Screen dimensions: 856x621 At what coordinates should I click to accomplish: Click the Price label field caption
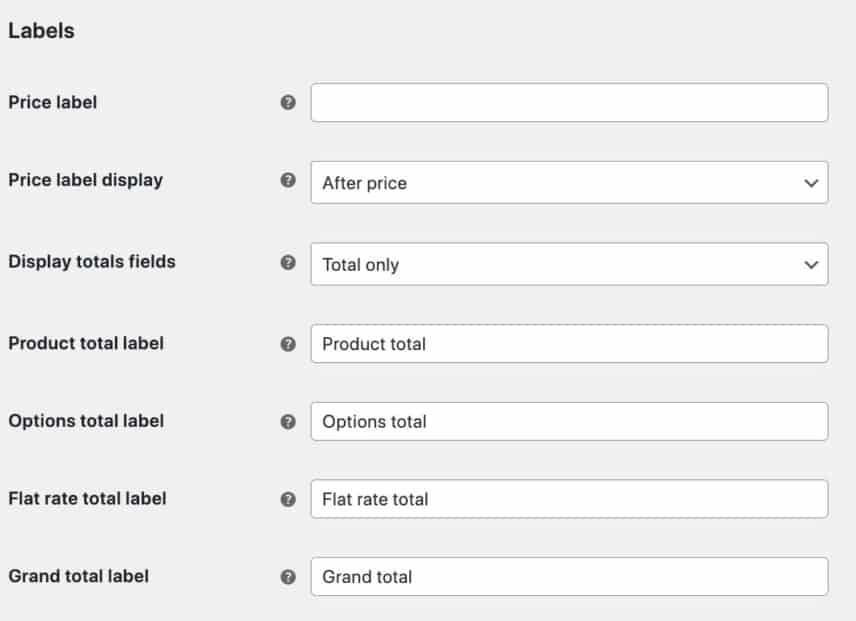tap(54, 102)
